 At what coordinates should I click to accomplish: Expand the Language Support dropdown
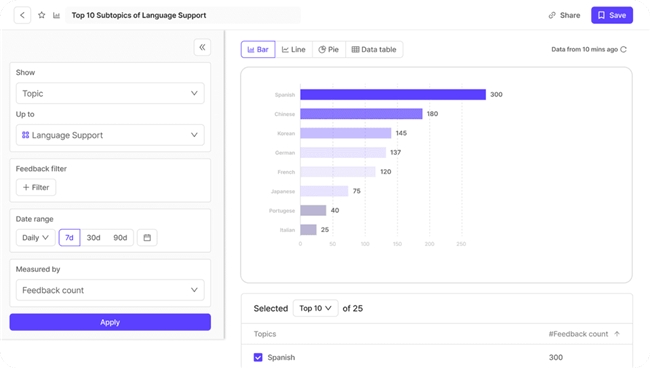coord(110,135)
